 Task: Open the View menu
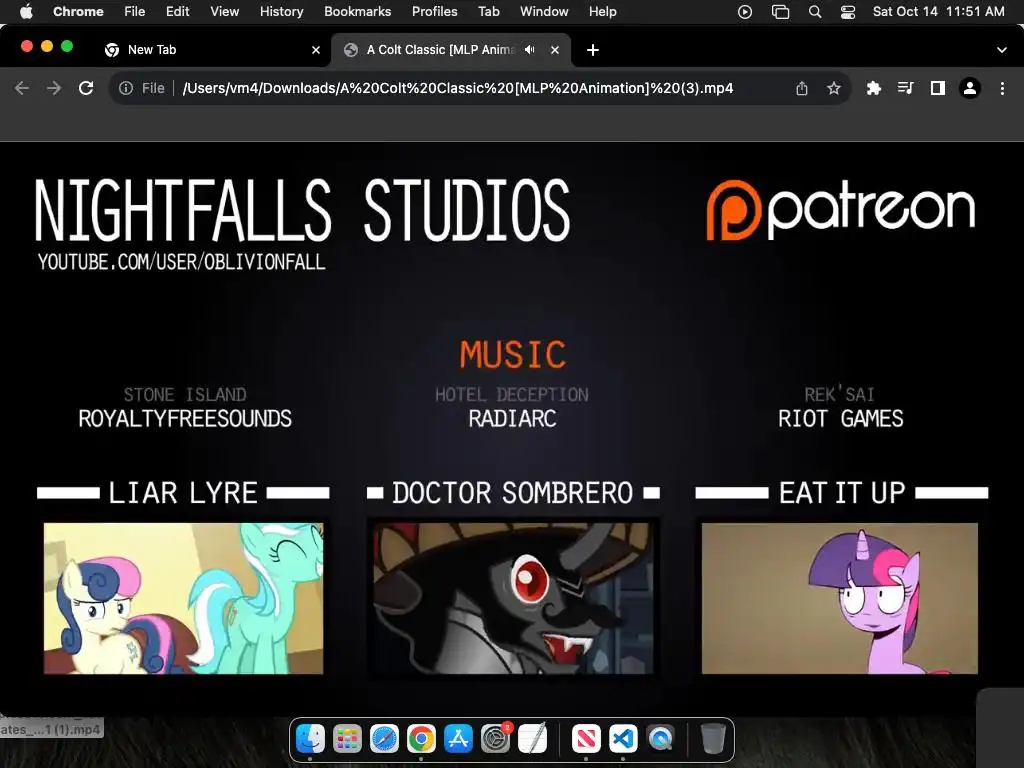(224, 12)
